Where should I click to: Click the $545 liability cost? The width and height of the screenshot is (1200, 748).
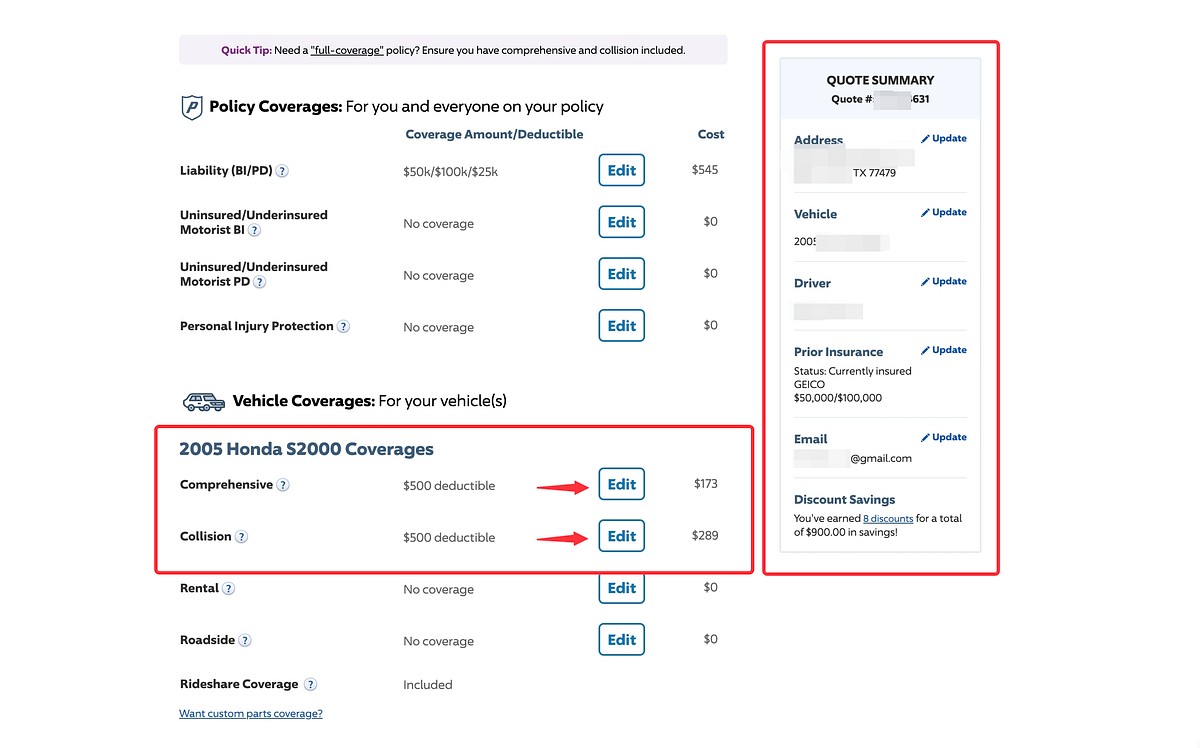point(705,170)
